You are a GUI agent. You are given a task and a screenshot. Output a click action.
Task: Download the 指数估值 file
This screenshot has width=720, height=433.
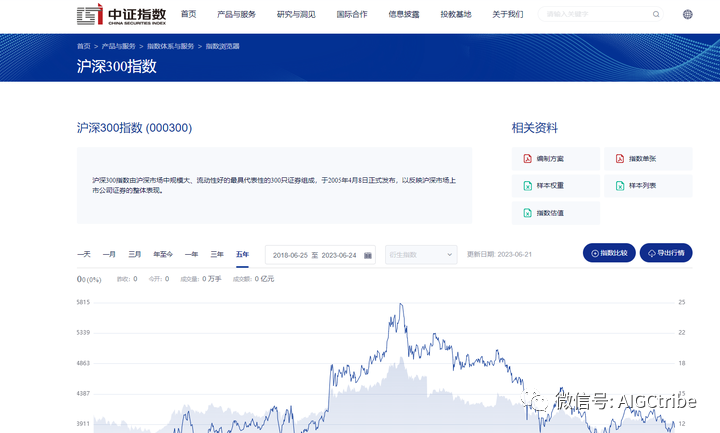556,213
